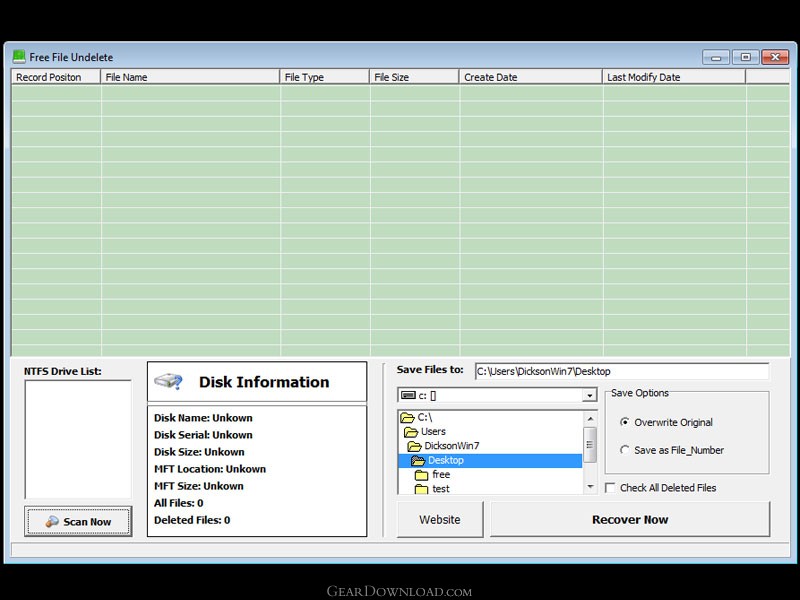Click the Desktop folder icon
The height and width of the screenshot is (600, 800).
pos(418,461)
